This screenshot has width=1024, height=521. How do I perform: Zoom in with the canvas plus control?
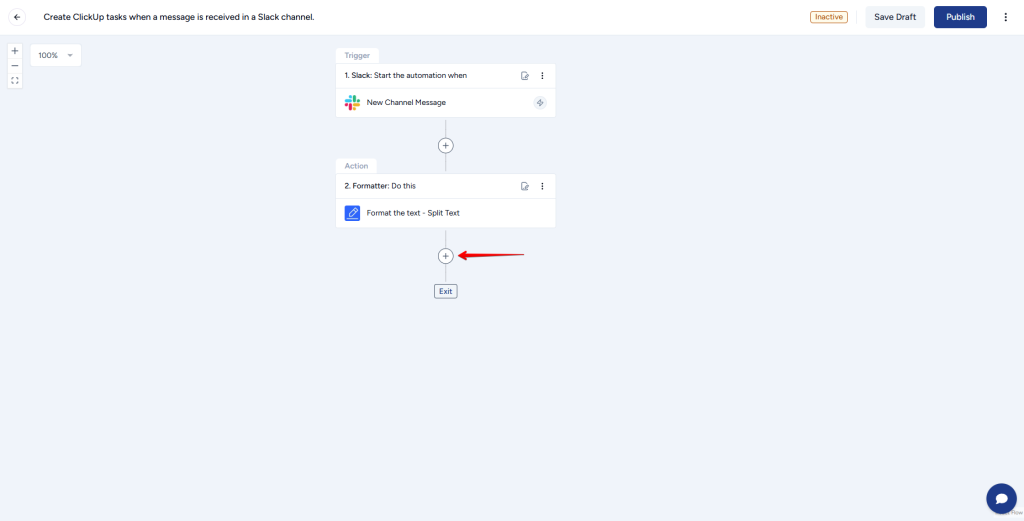point(15,50)
